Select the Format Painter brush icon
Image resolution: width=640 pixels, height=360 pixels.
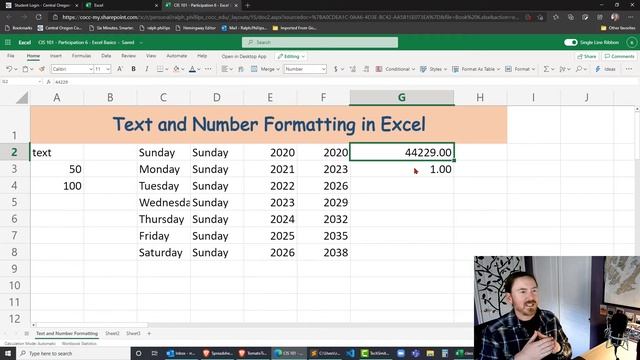pyautogui.click(x=42, y=69)
